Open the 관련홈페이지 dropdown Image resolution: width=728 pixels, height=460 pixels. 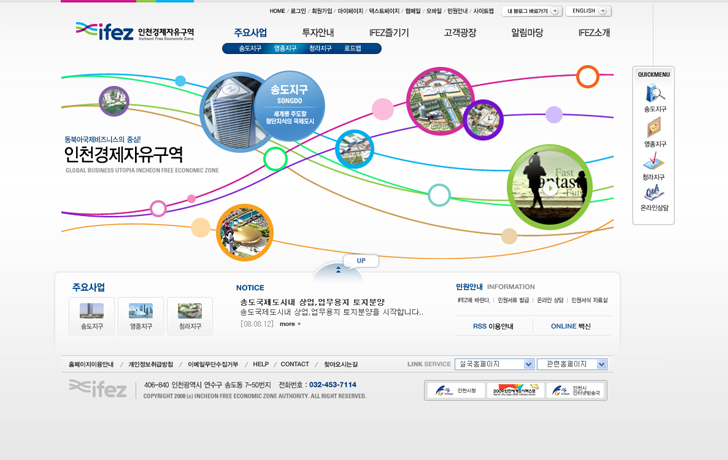coord(572,364)
